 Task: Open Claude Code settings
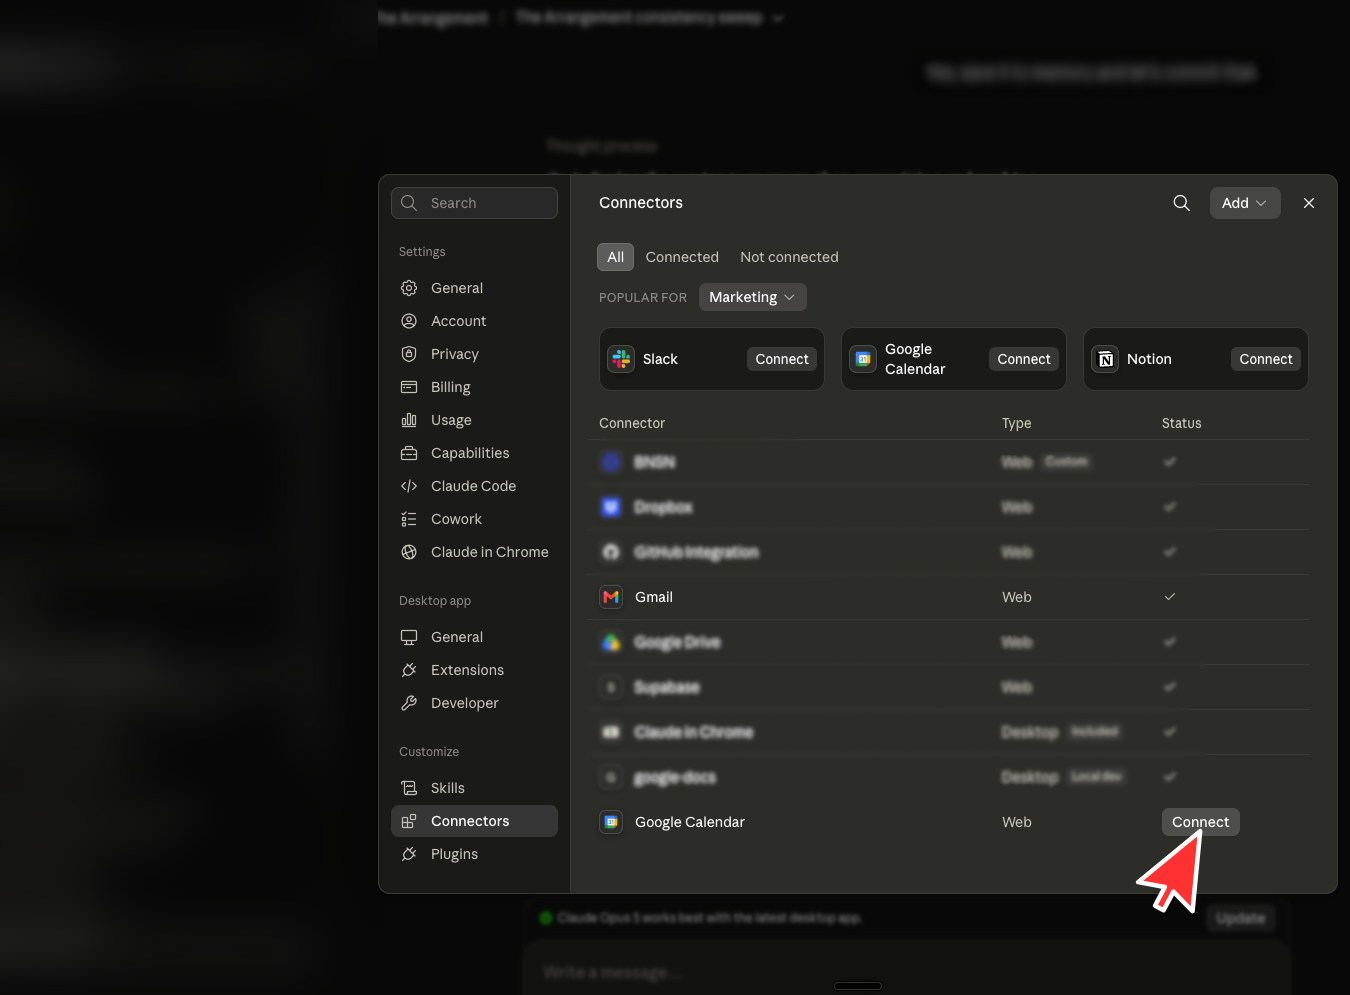[x=474, y=486]
